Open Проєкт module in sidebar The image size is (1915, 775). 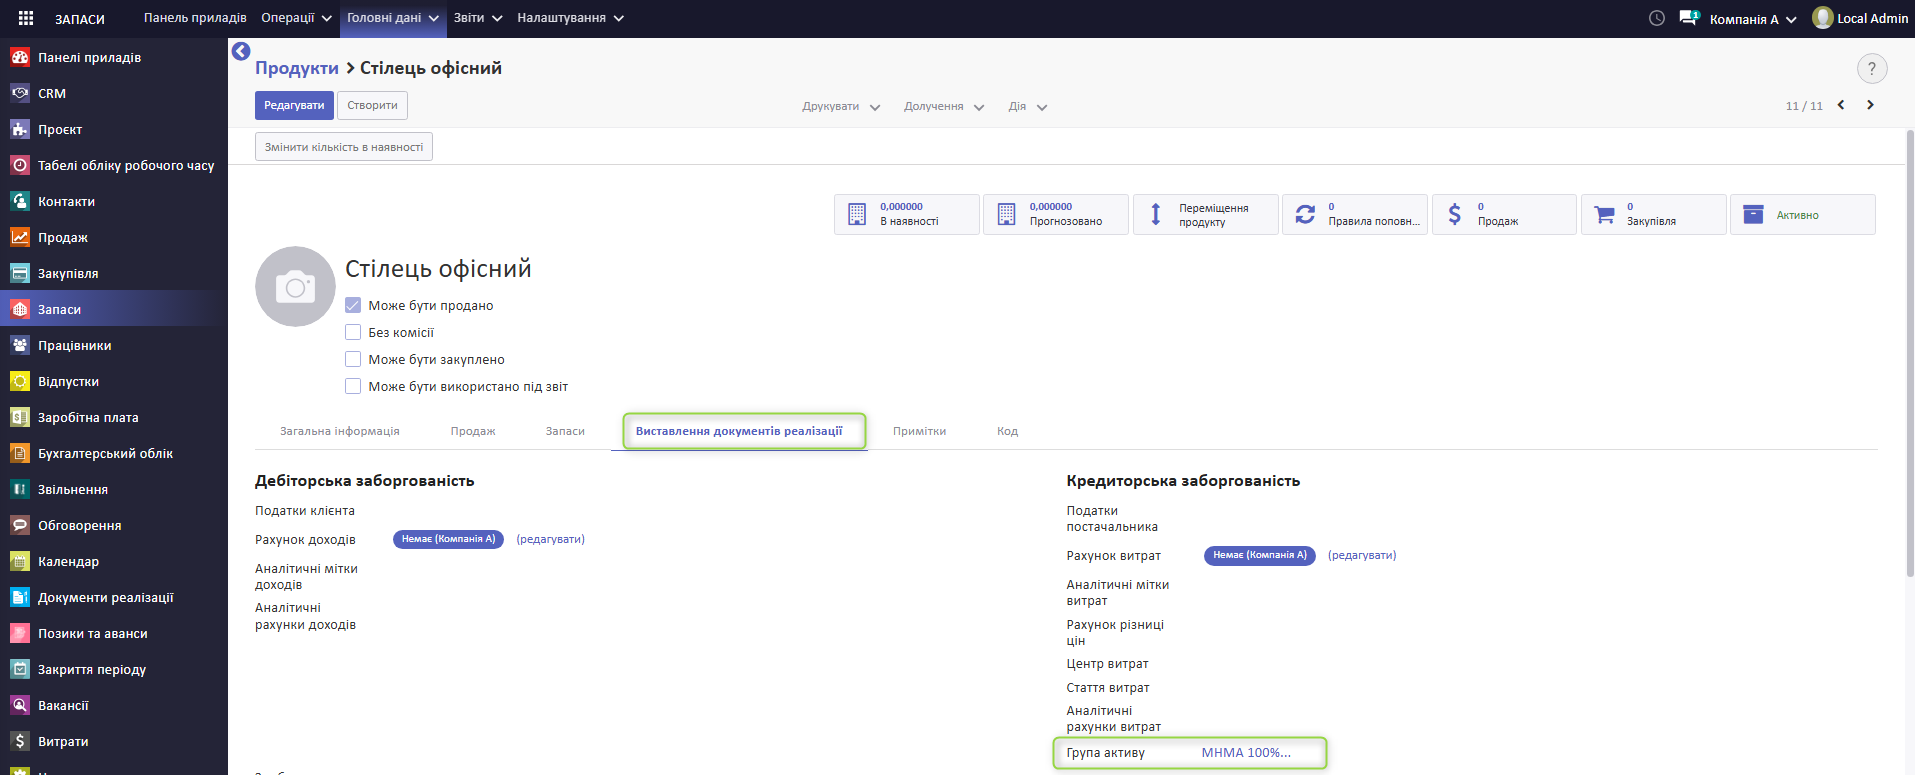(x=114, y=129)
